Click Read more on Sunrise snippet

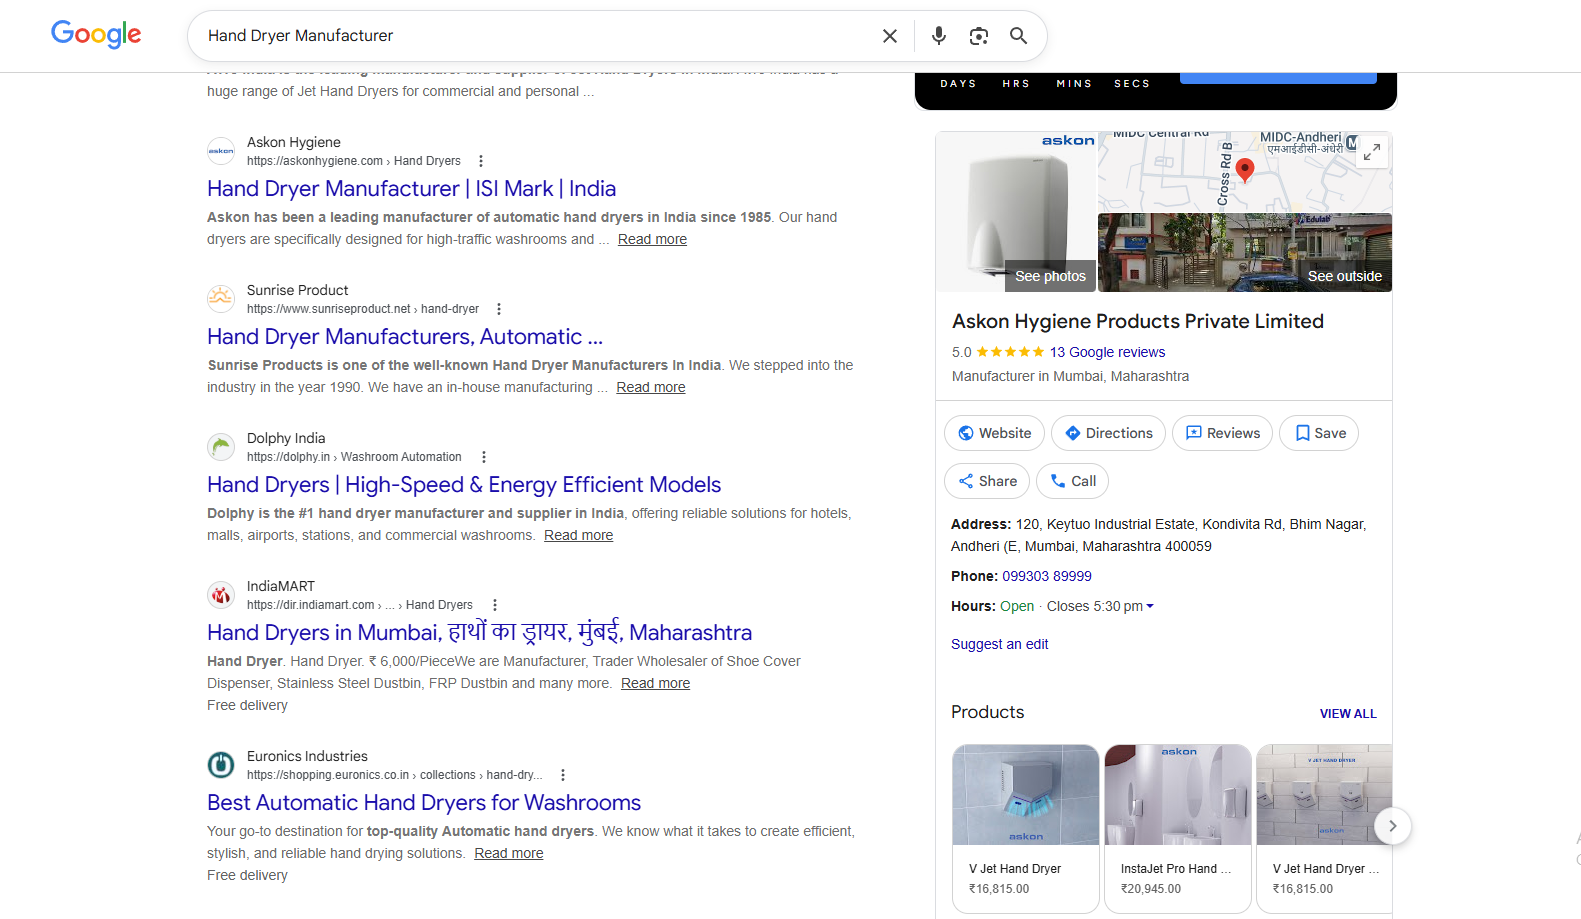651,387
